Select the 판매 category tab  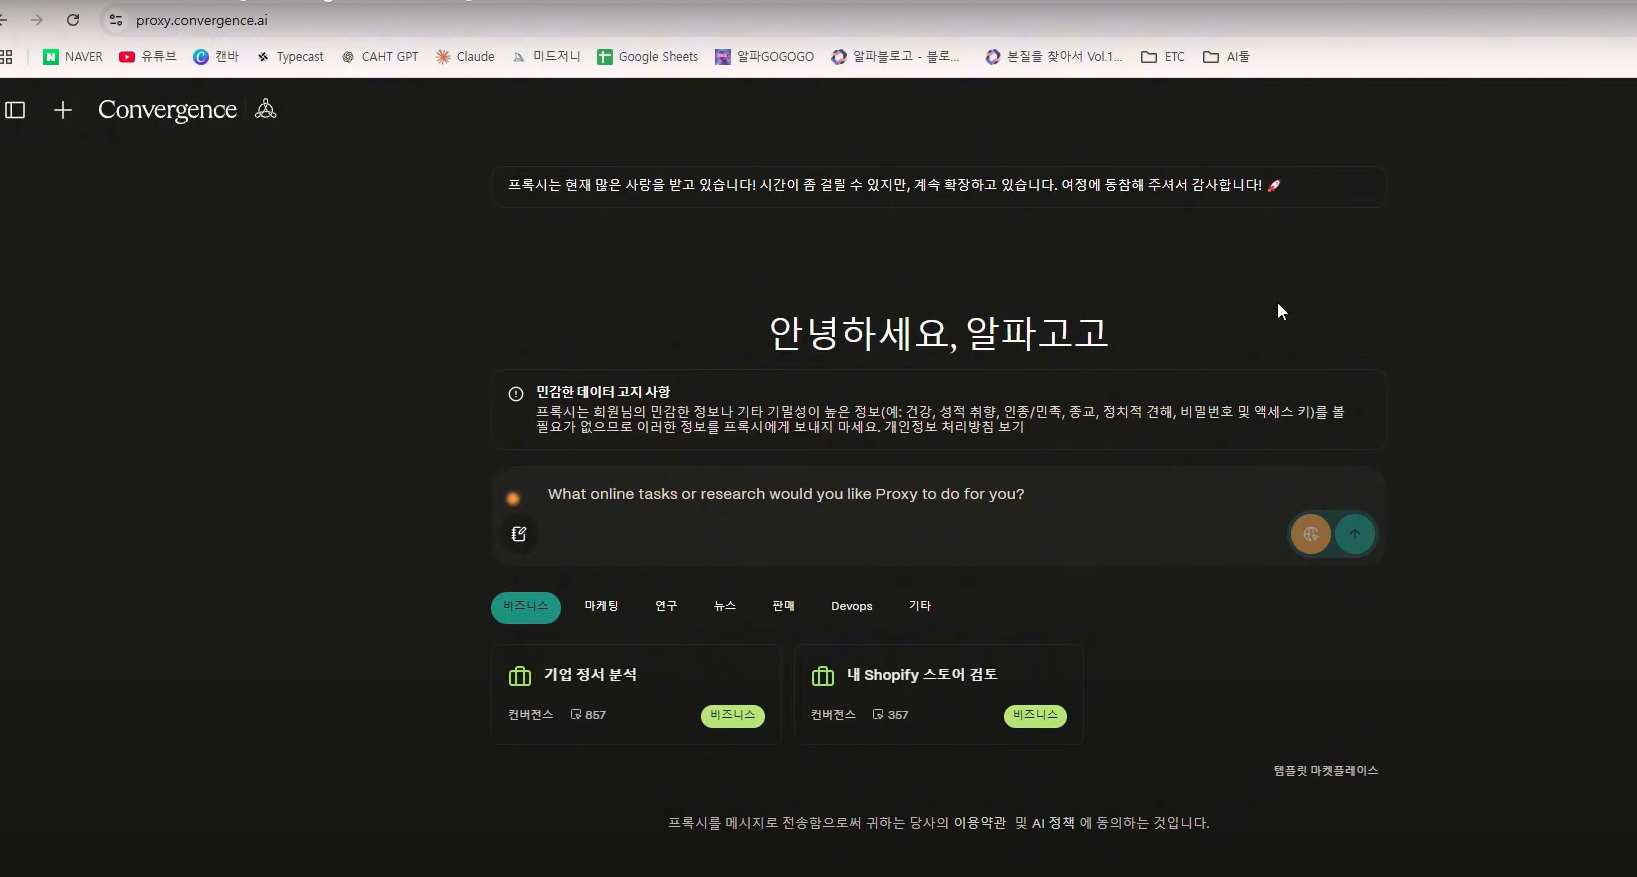784,606
